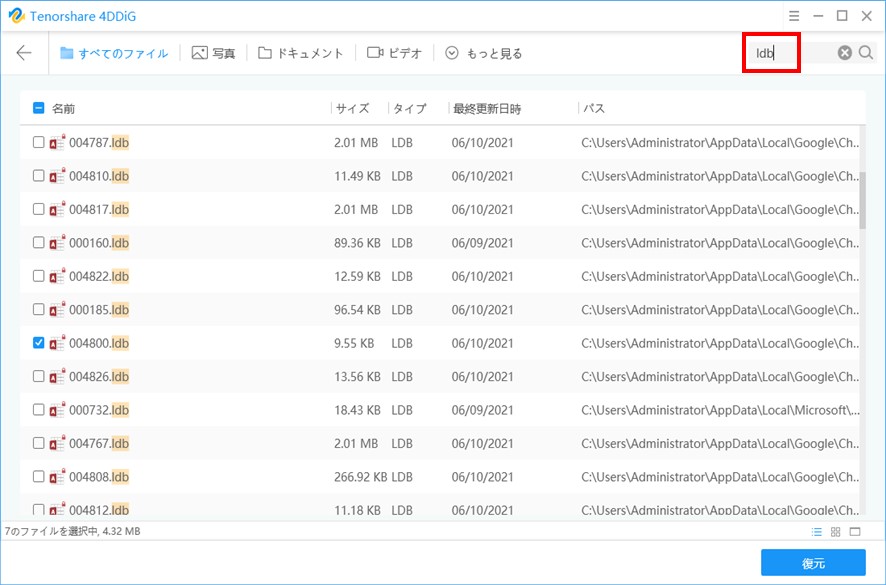Check the box for 000185.ldb
The image size is (886, 585).
[38, 309]
